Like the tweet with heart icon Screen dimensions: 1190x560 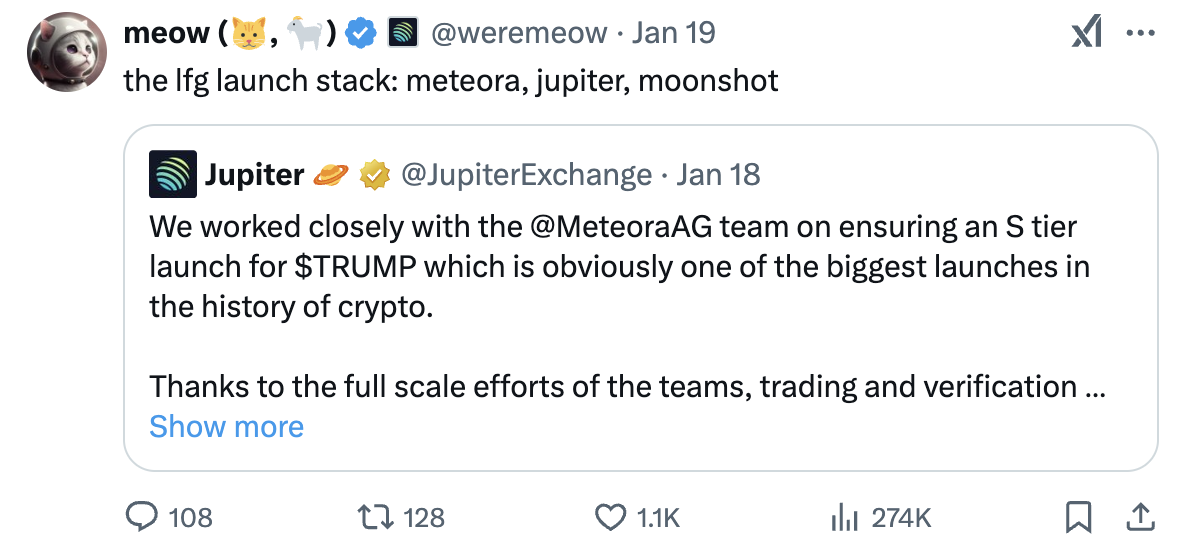609,517
